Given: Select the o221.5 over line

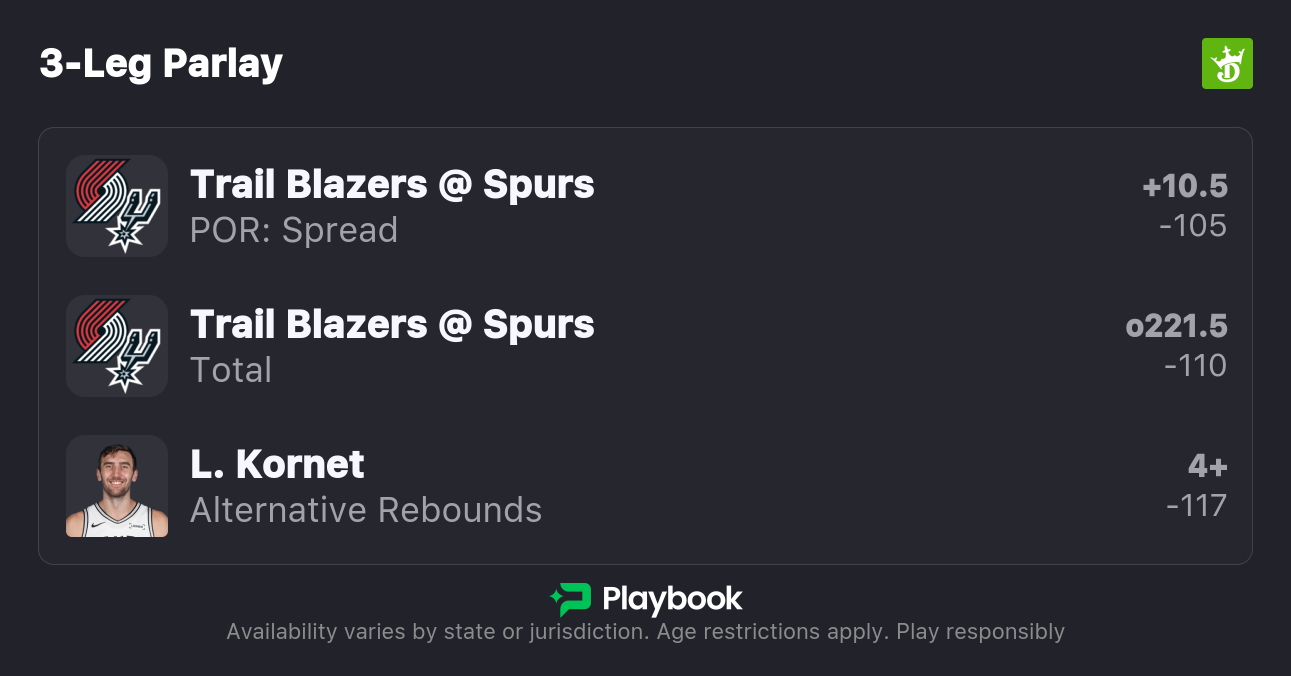Looking at the screenshot, I should [x=1176, y=326].
